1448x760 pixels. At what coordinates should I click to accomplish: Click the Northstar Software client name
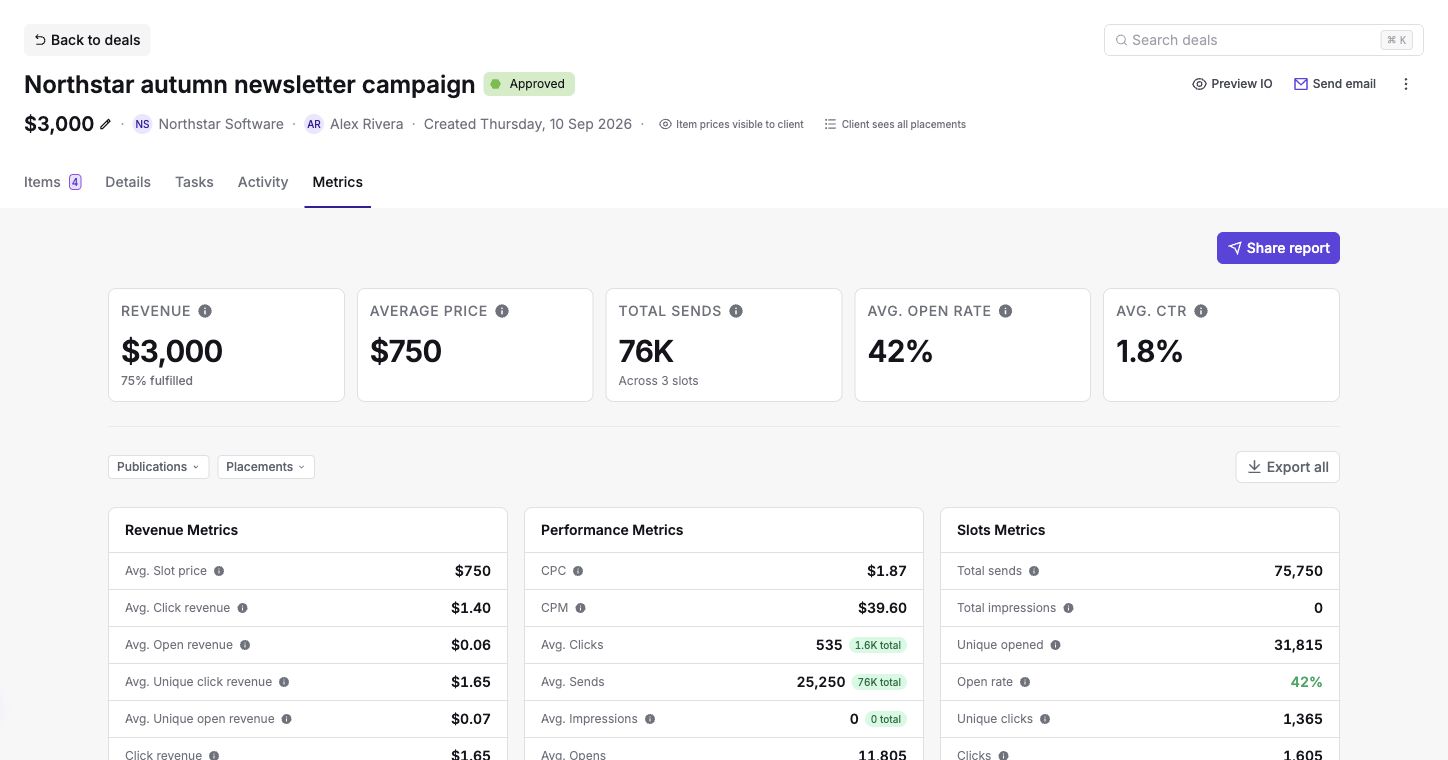220,124
